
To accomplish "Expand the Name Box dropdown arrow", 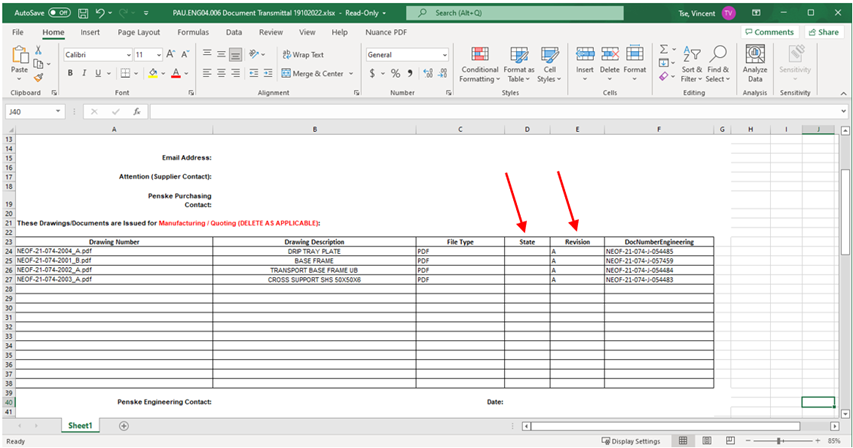I will (58, 111).
